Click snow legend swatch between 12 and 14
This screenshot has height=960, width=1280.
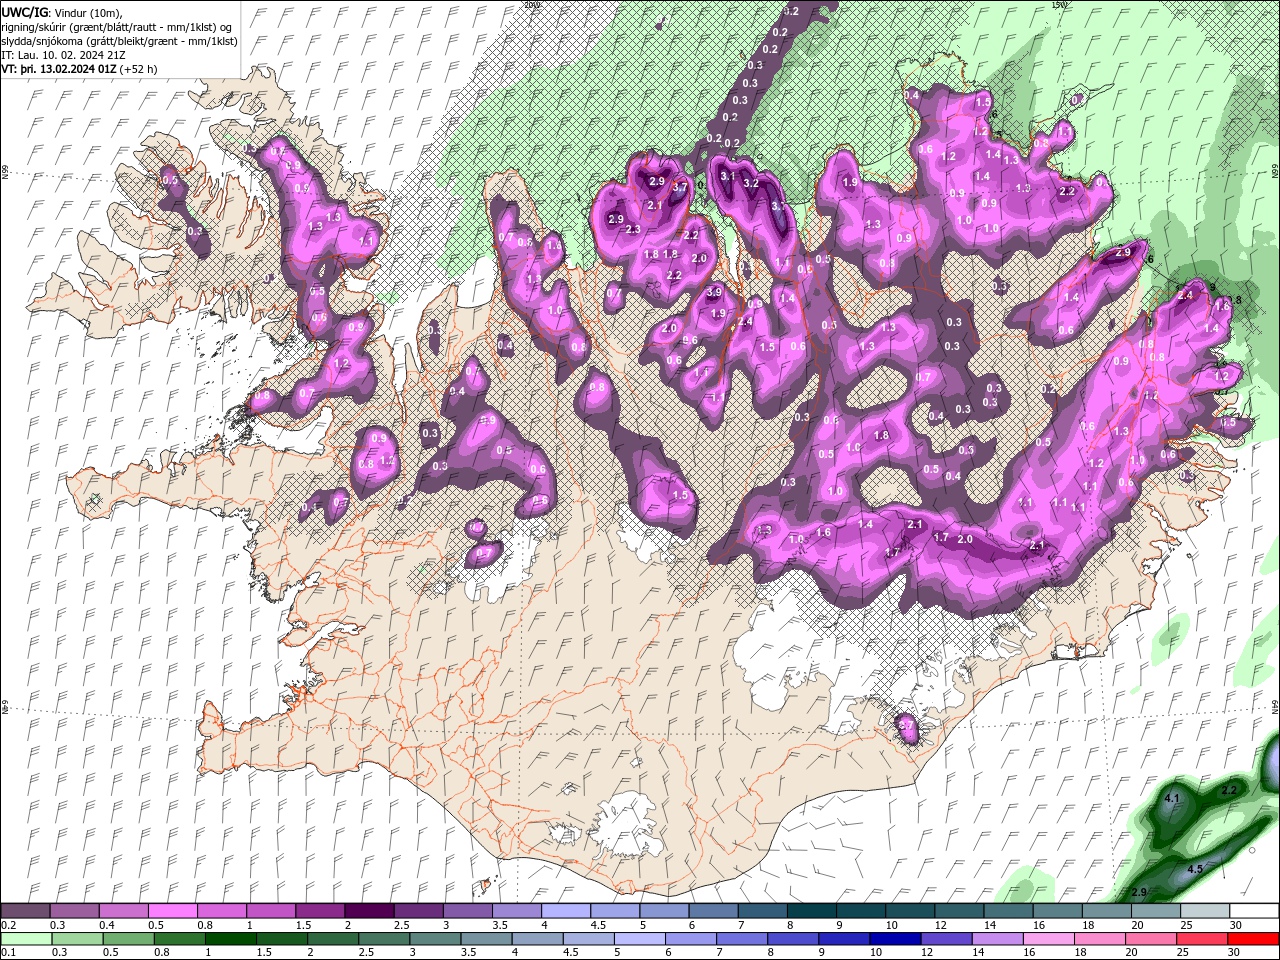point(958,911)
